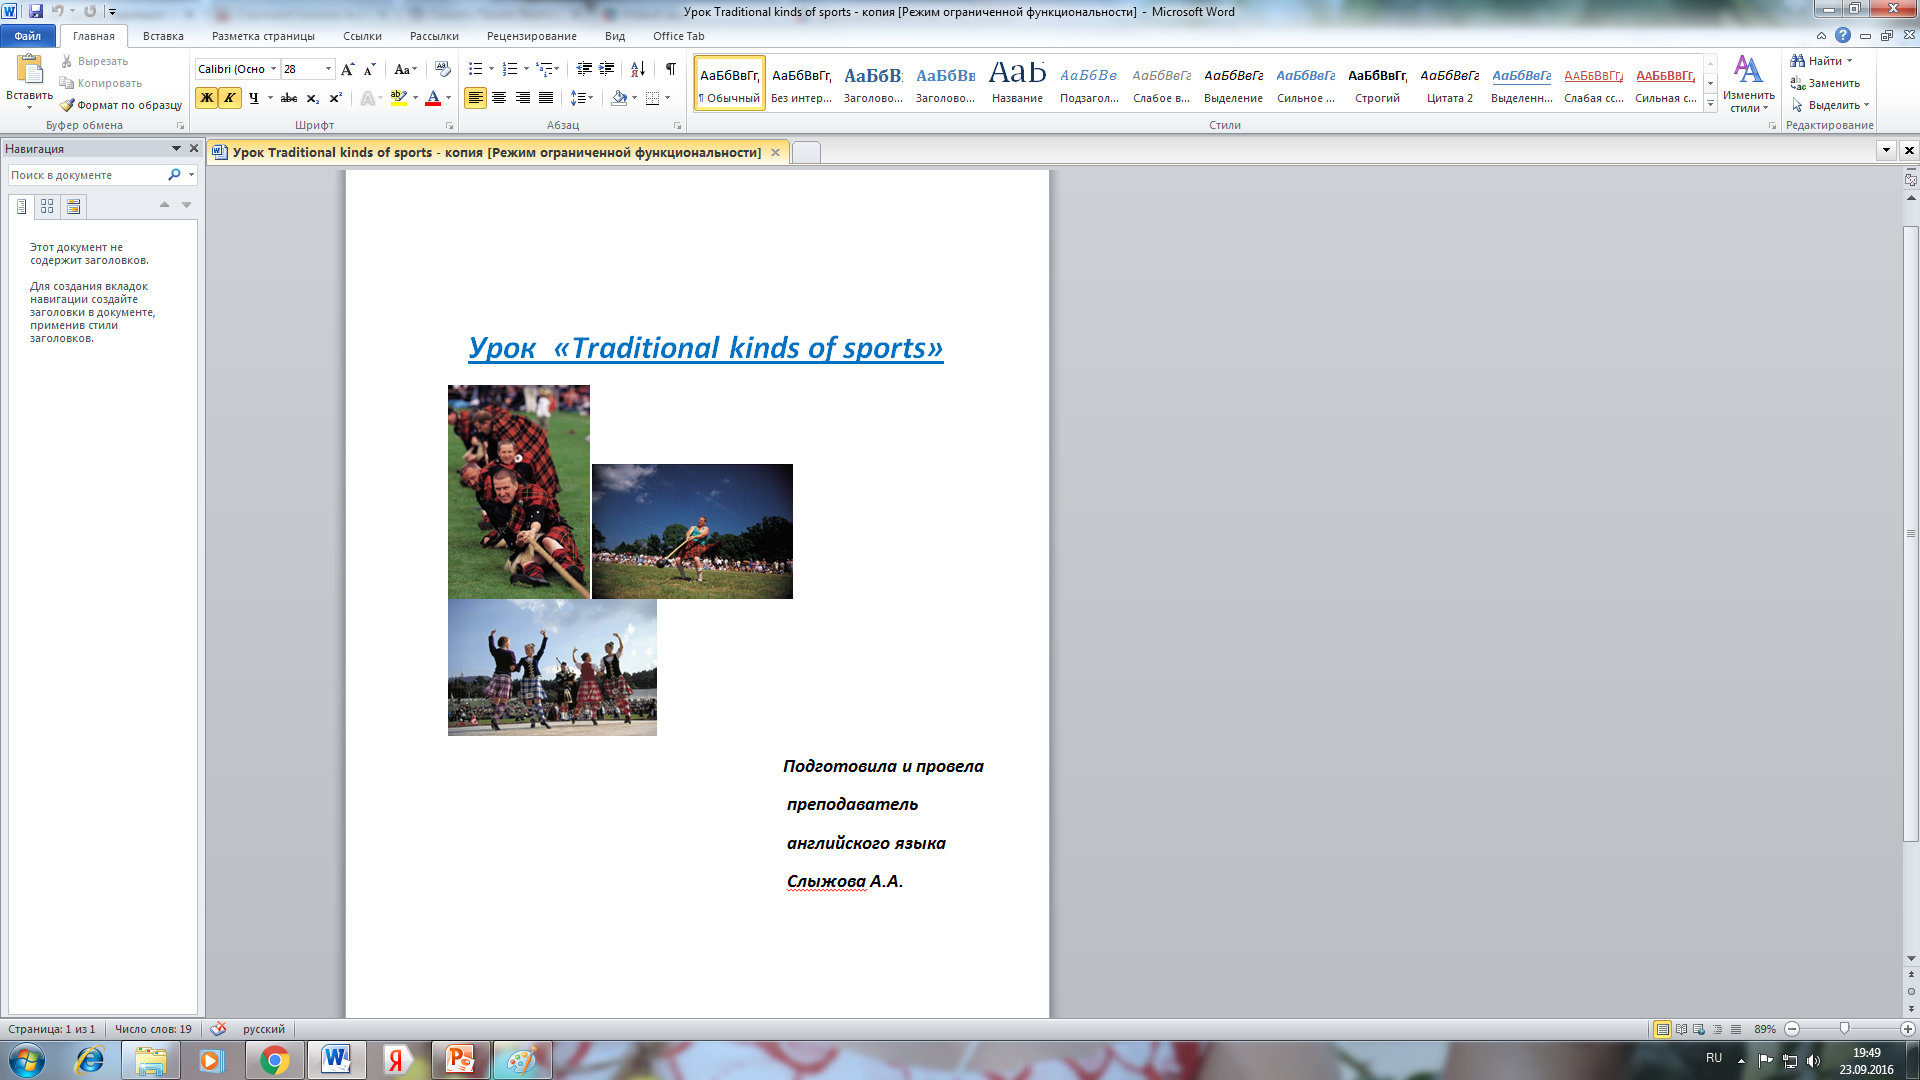
Task: Click the Format Painter brush icon
Action: (x=67, y=105)
